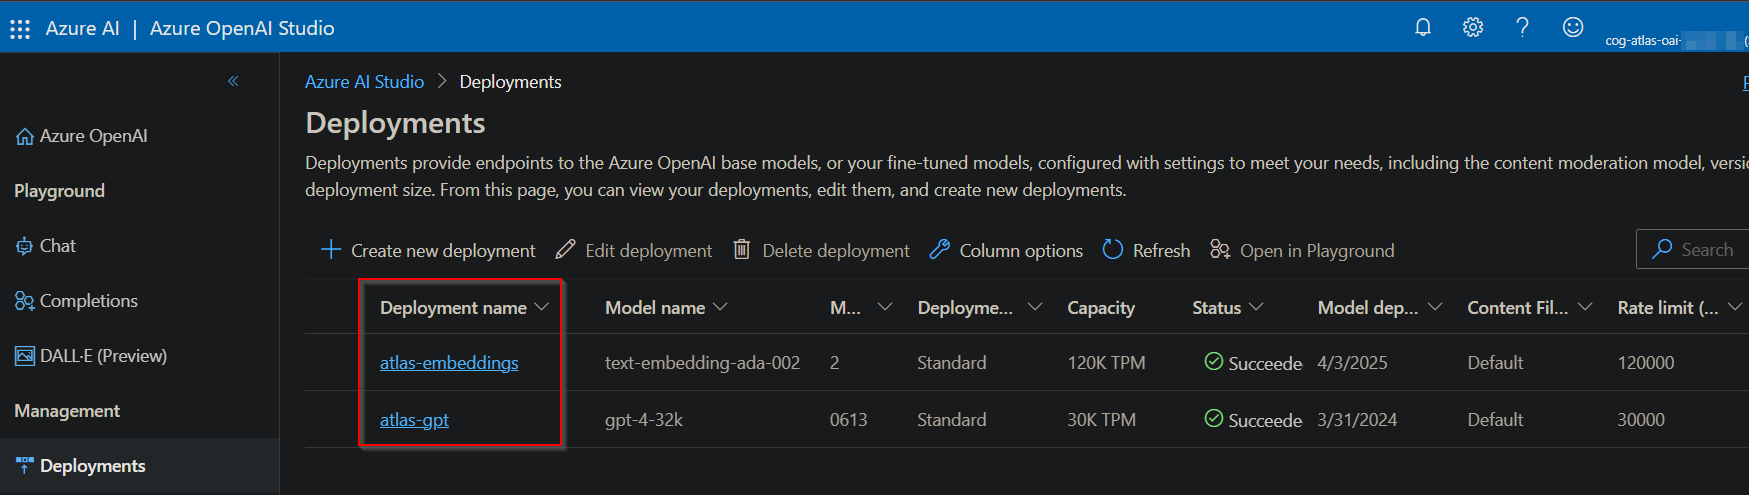1749x495 pixels.
Task: Click the Refresh icon in toolbar
Action: pos(1113,250)
